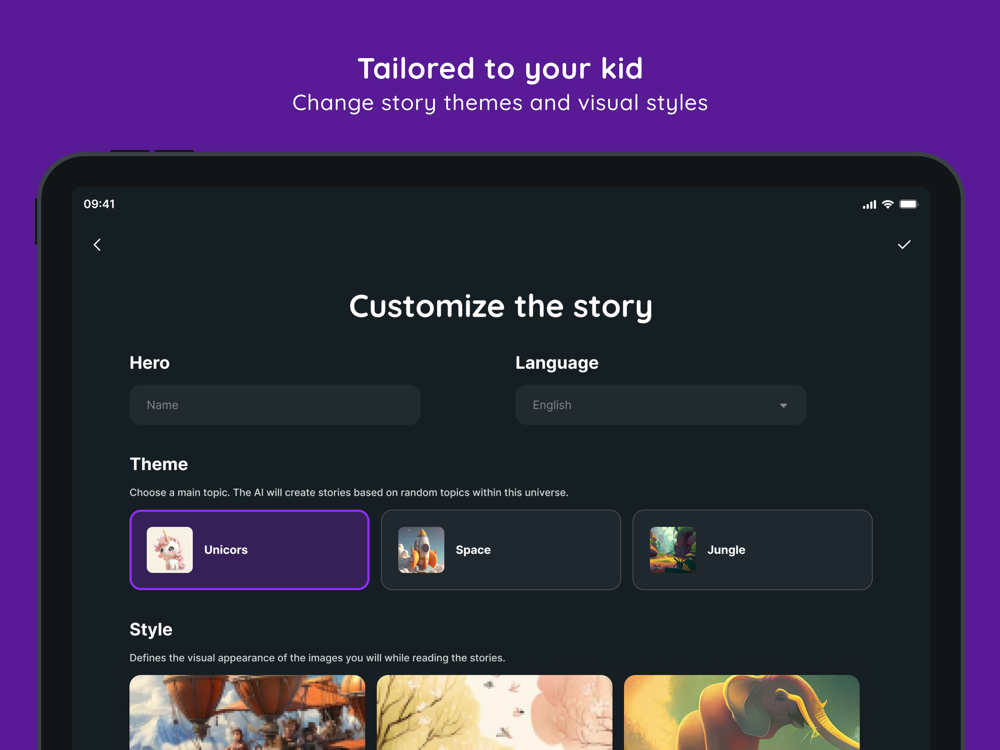The width and height of the screenshot is (1000, 750).
Task: Tap the Theme section heading
Action: click(x=159, y=464)
